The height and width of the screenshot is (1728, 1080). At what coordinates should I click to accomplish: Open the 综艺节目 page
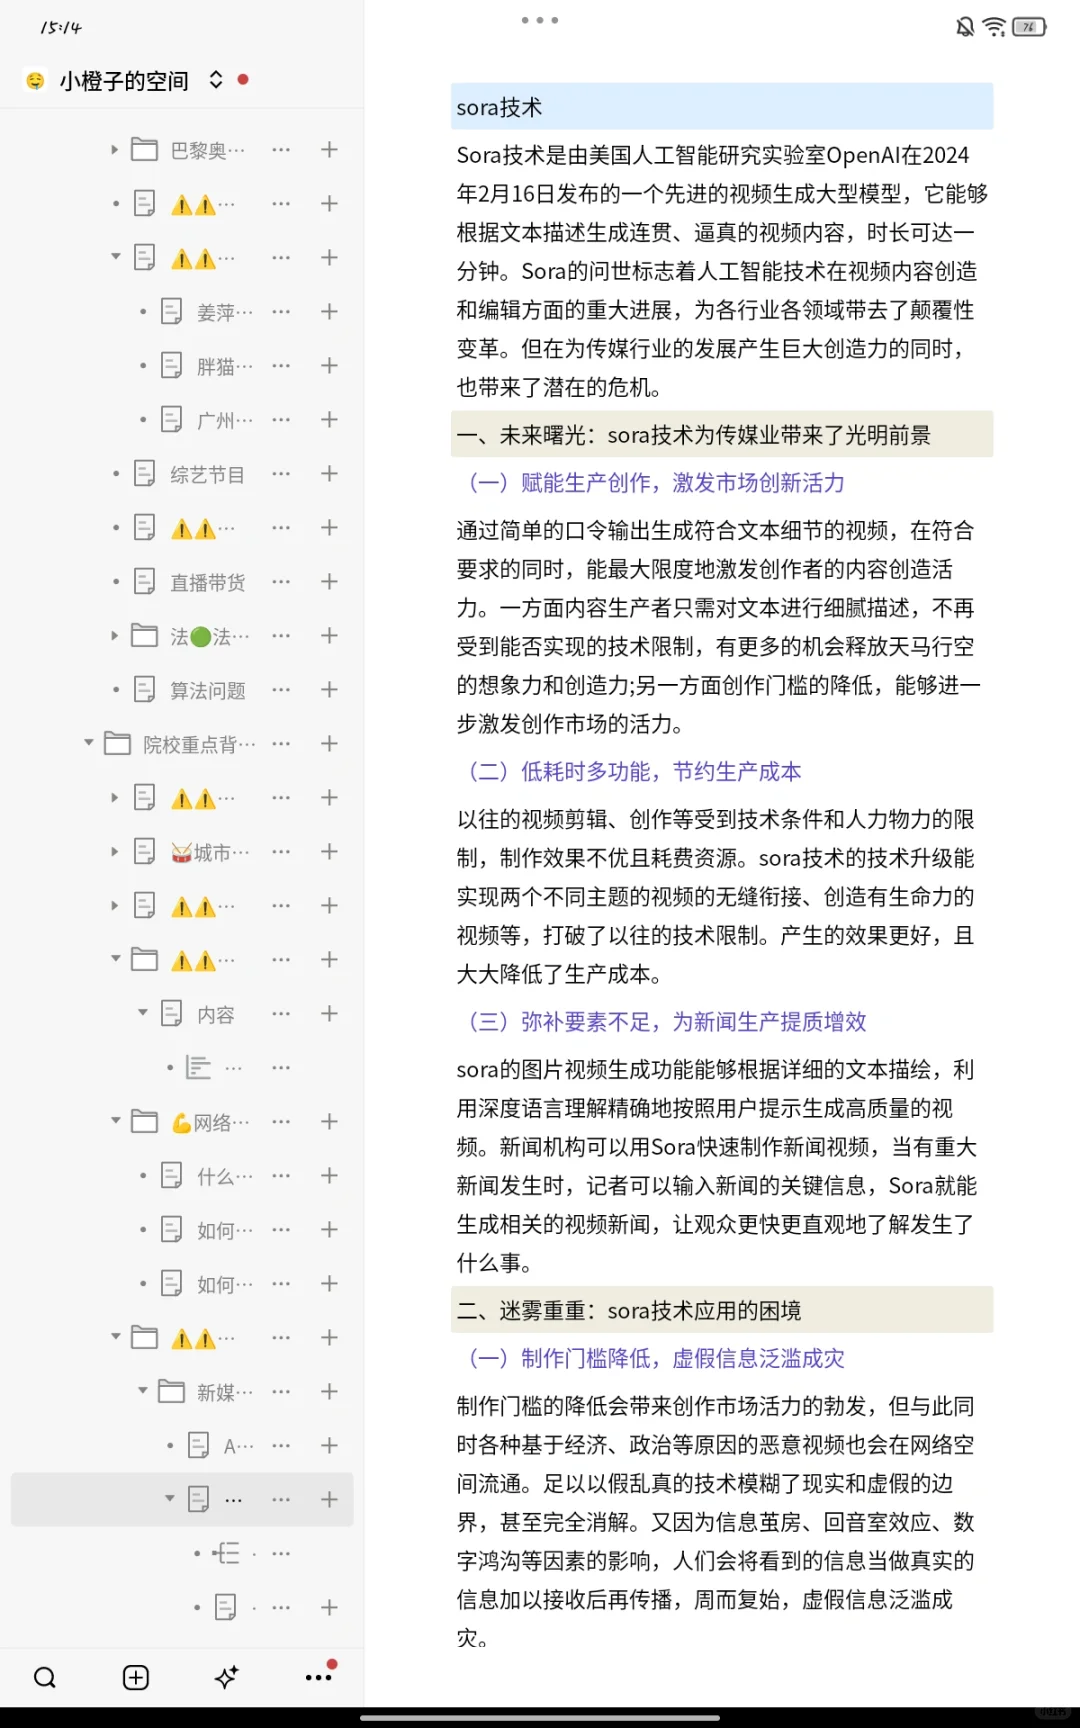[207, 474]
